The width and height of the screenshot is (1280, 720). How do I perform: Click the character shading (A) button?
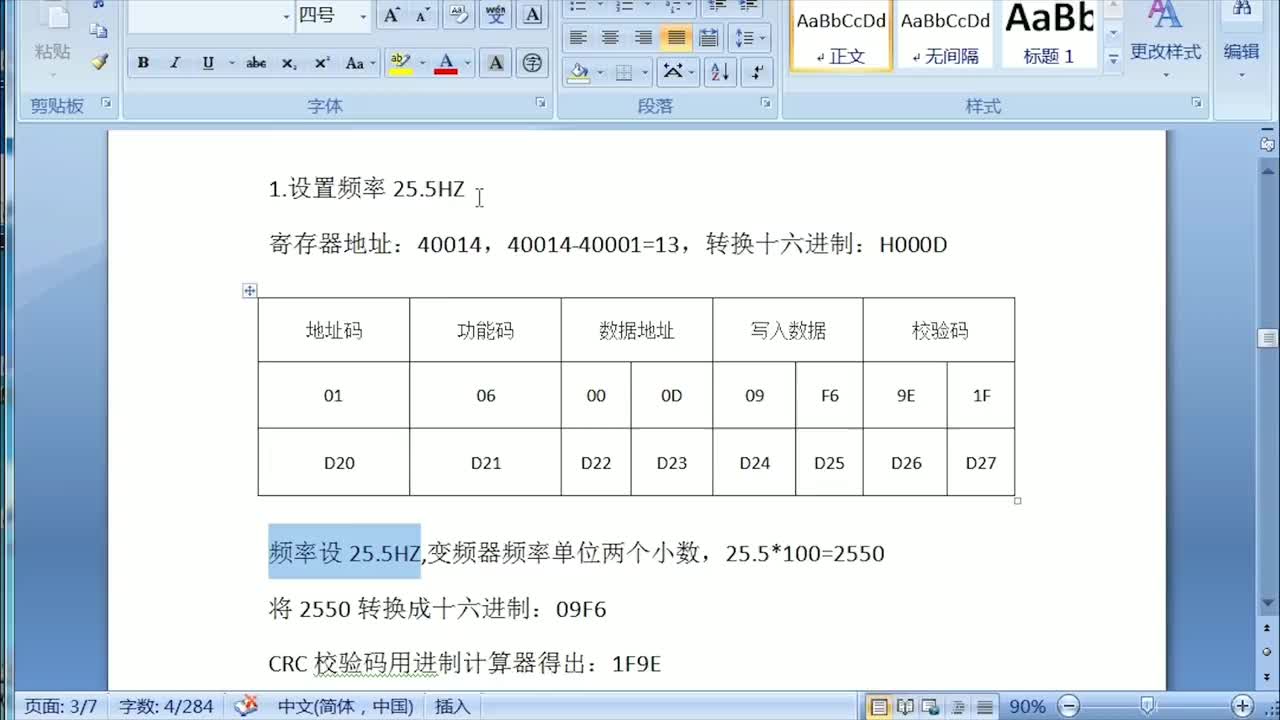[x=496, y=63]
